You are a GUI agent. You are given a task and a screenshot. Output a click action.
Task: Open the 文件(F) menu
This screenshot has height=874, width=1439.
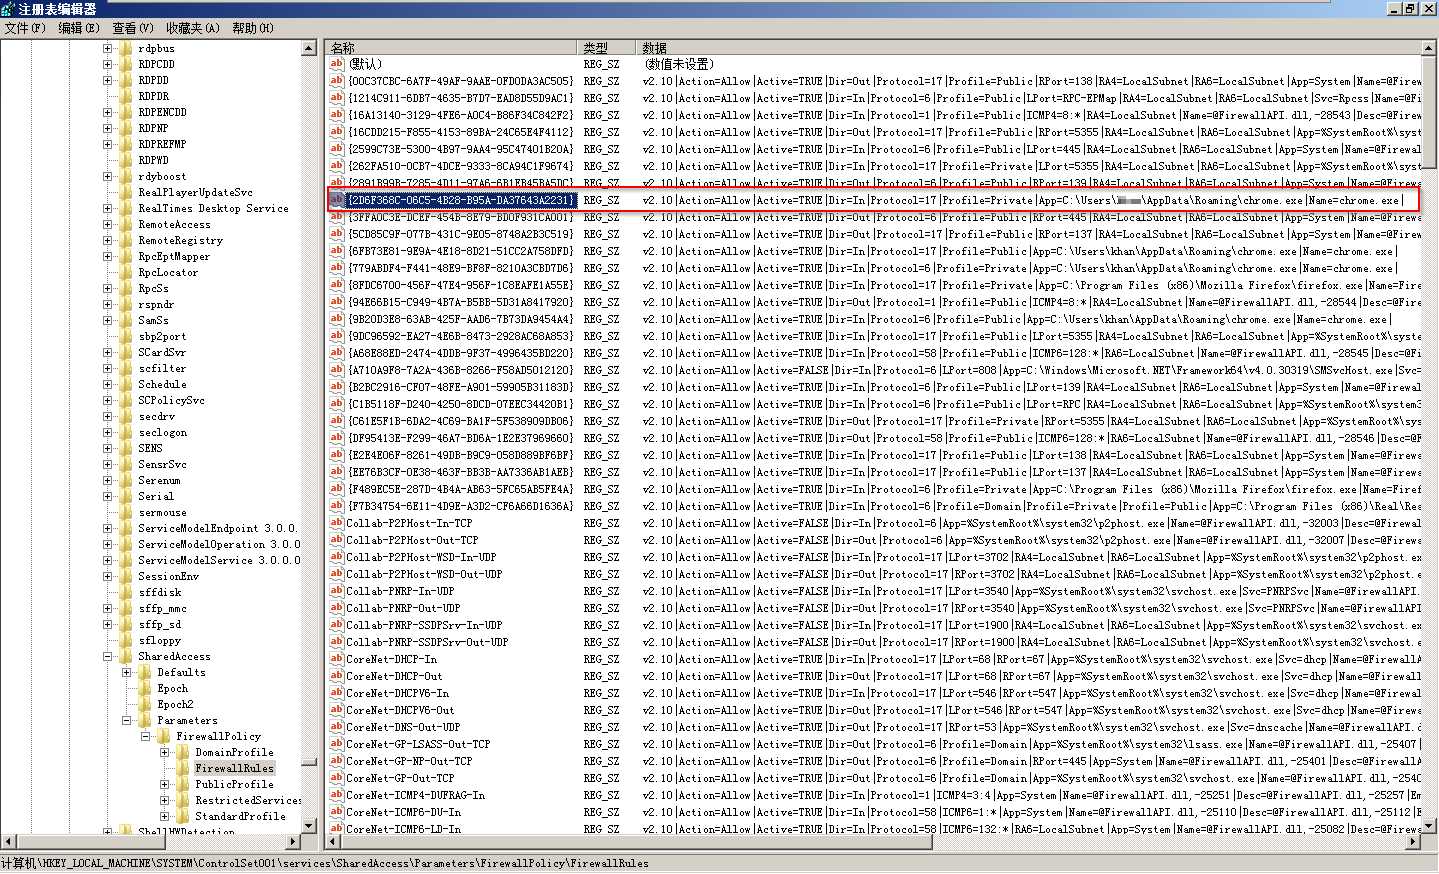(x=25, y=28)
